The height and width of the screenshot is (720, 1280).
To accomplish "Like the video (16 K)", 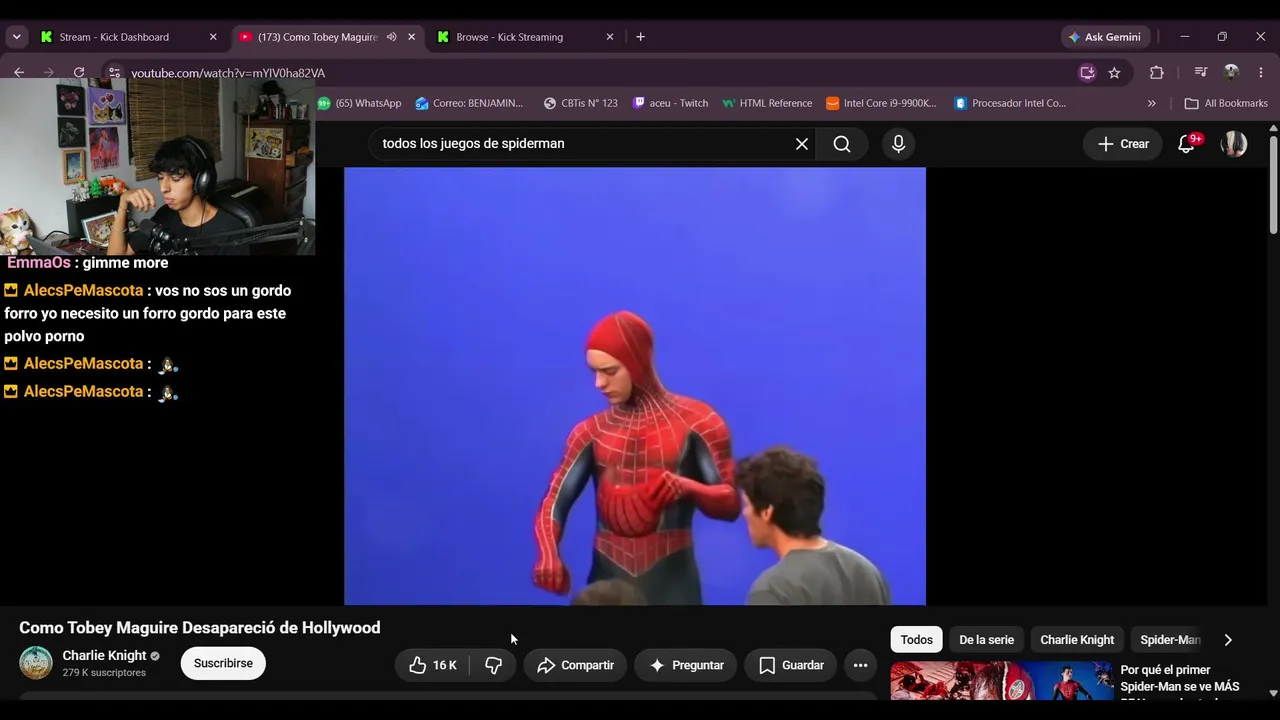I will click(x=433, y=665).
